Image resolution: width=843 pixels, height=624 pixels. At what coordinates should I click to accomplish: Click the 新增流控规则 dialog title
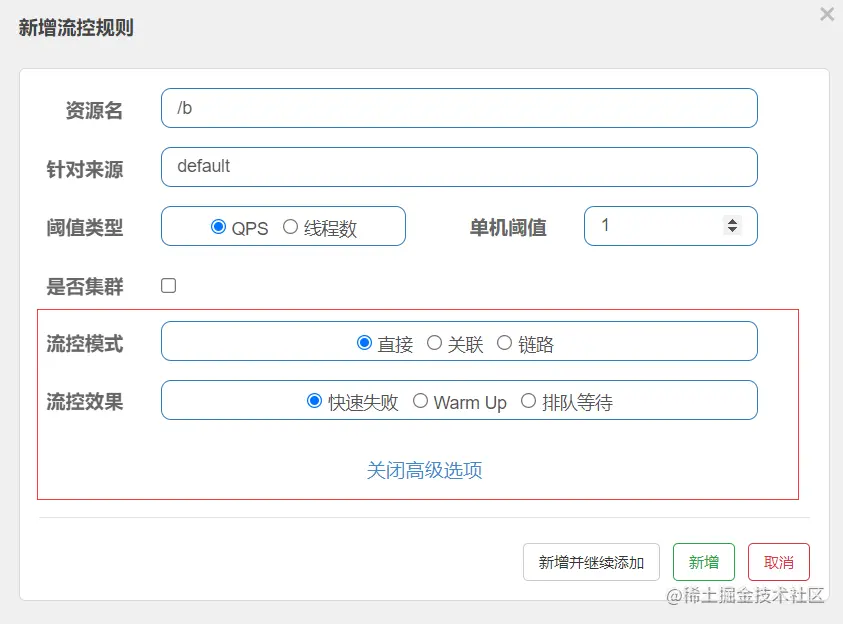[76, 27]
